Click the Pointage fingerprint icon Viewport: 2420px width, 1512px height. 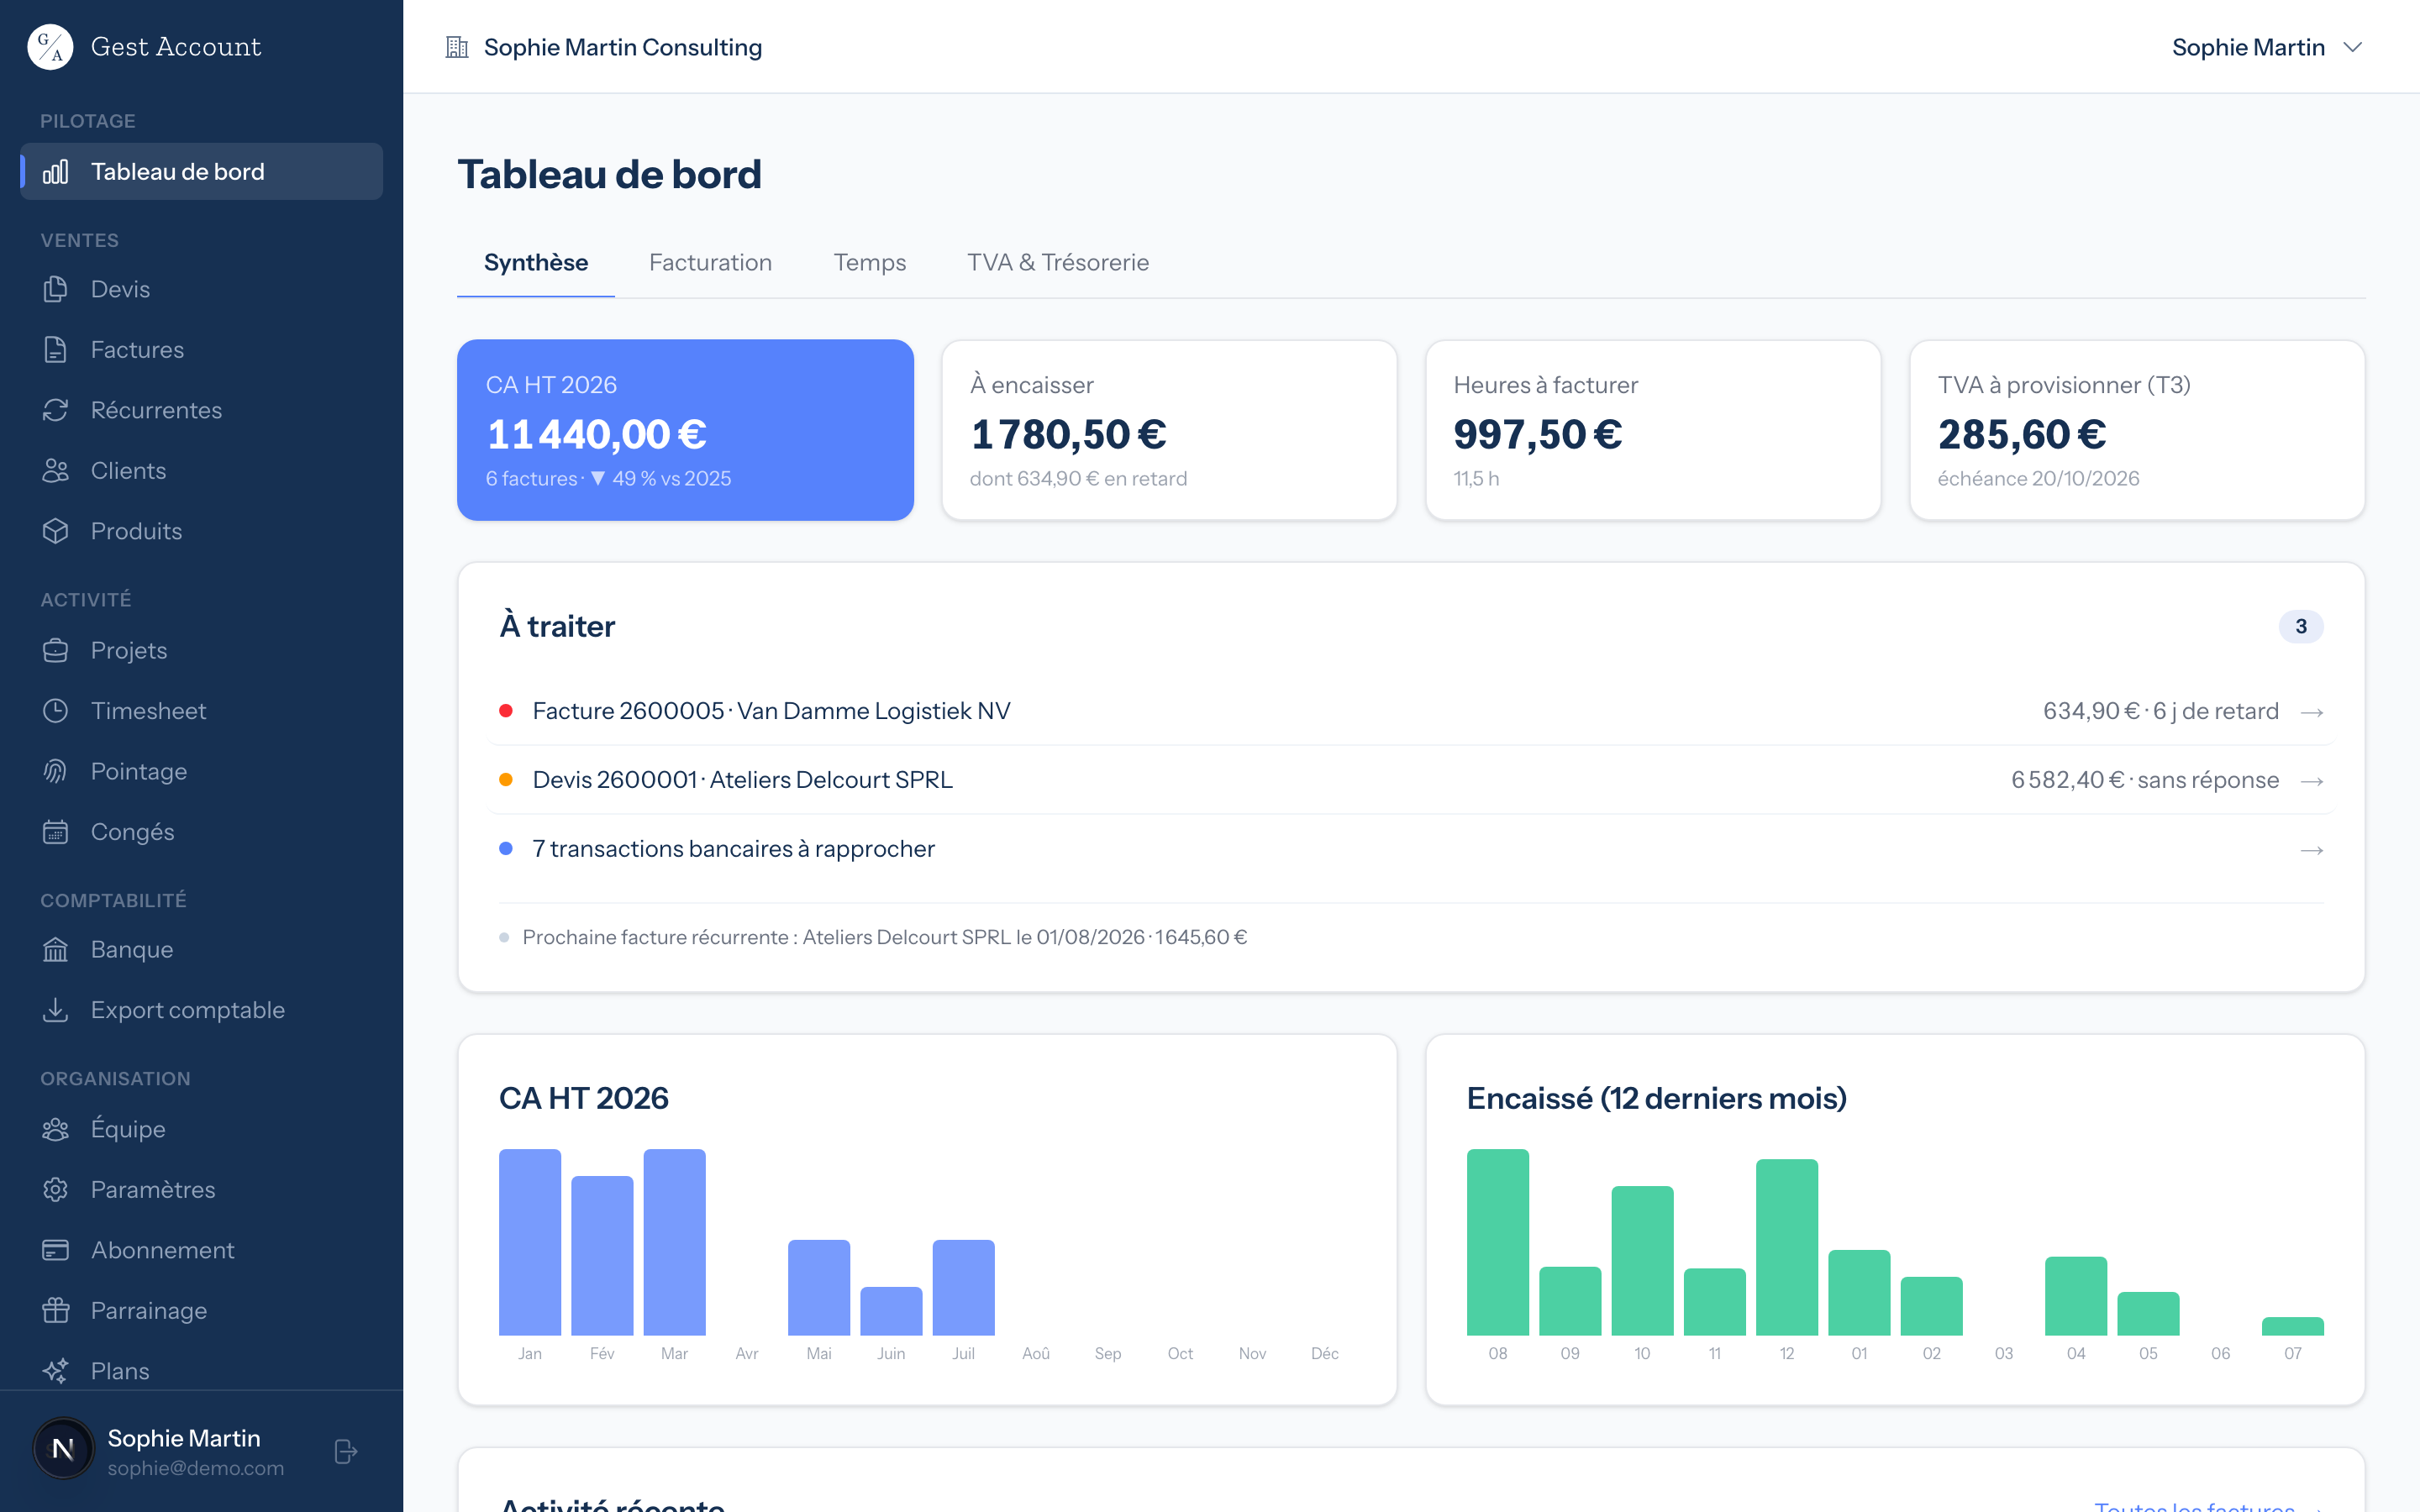tap(56, 771)
